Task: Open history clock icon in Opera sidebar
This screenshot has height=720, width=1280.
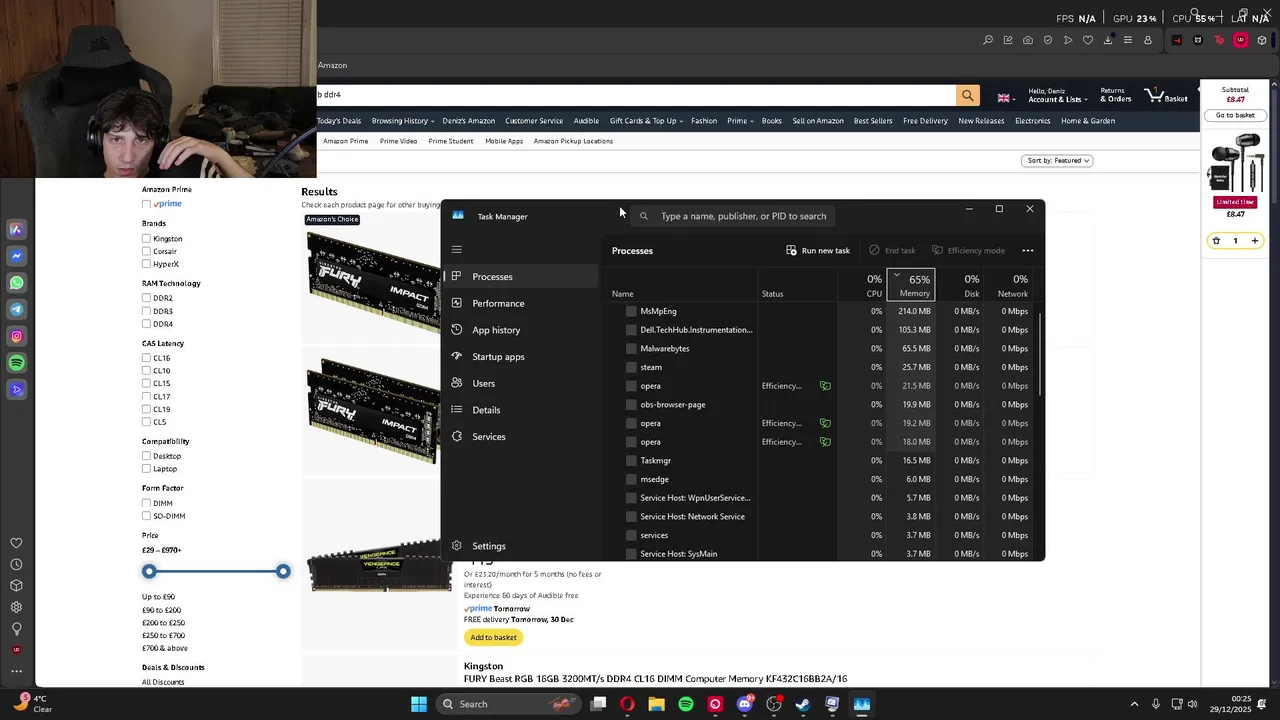Action: pos(16,564)
